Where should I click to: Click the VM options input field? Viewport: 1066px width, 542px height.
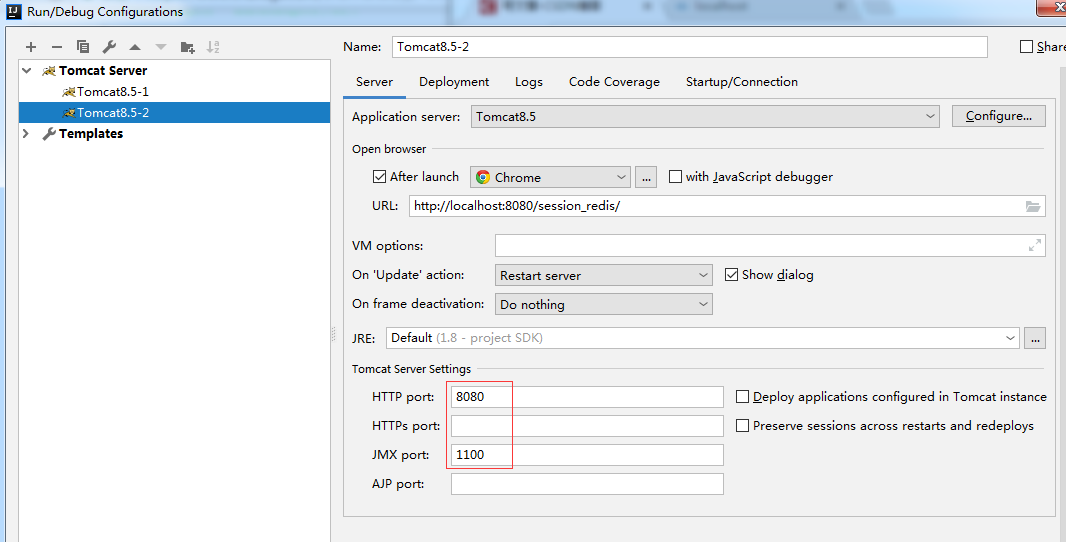pyautogui.click(x=770, y=245)
